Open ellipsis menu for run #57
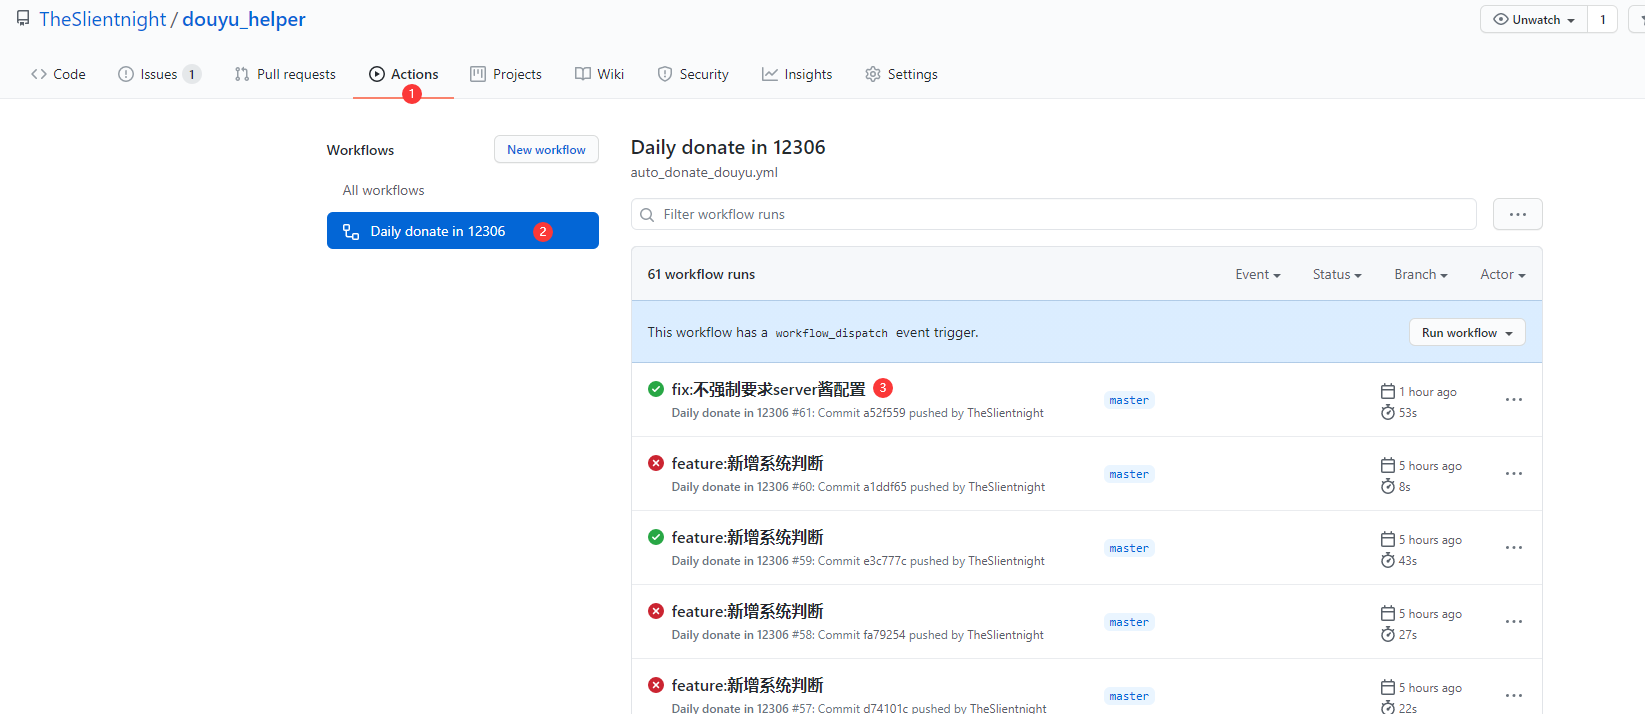Image resolution: width=1645 pixels, height=714 pixels. tap(1514, 696)
